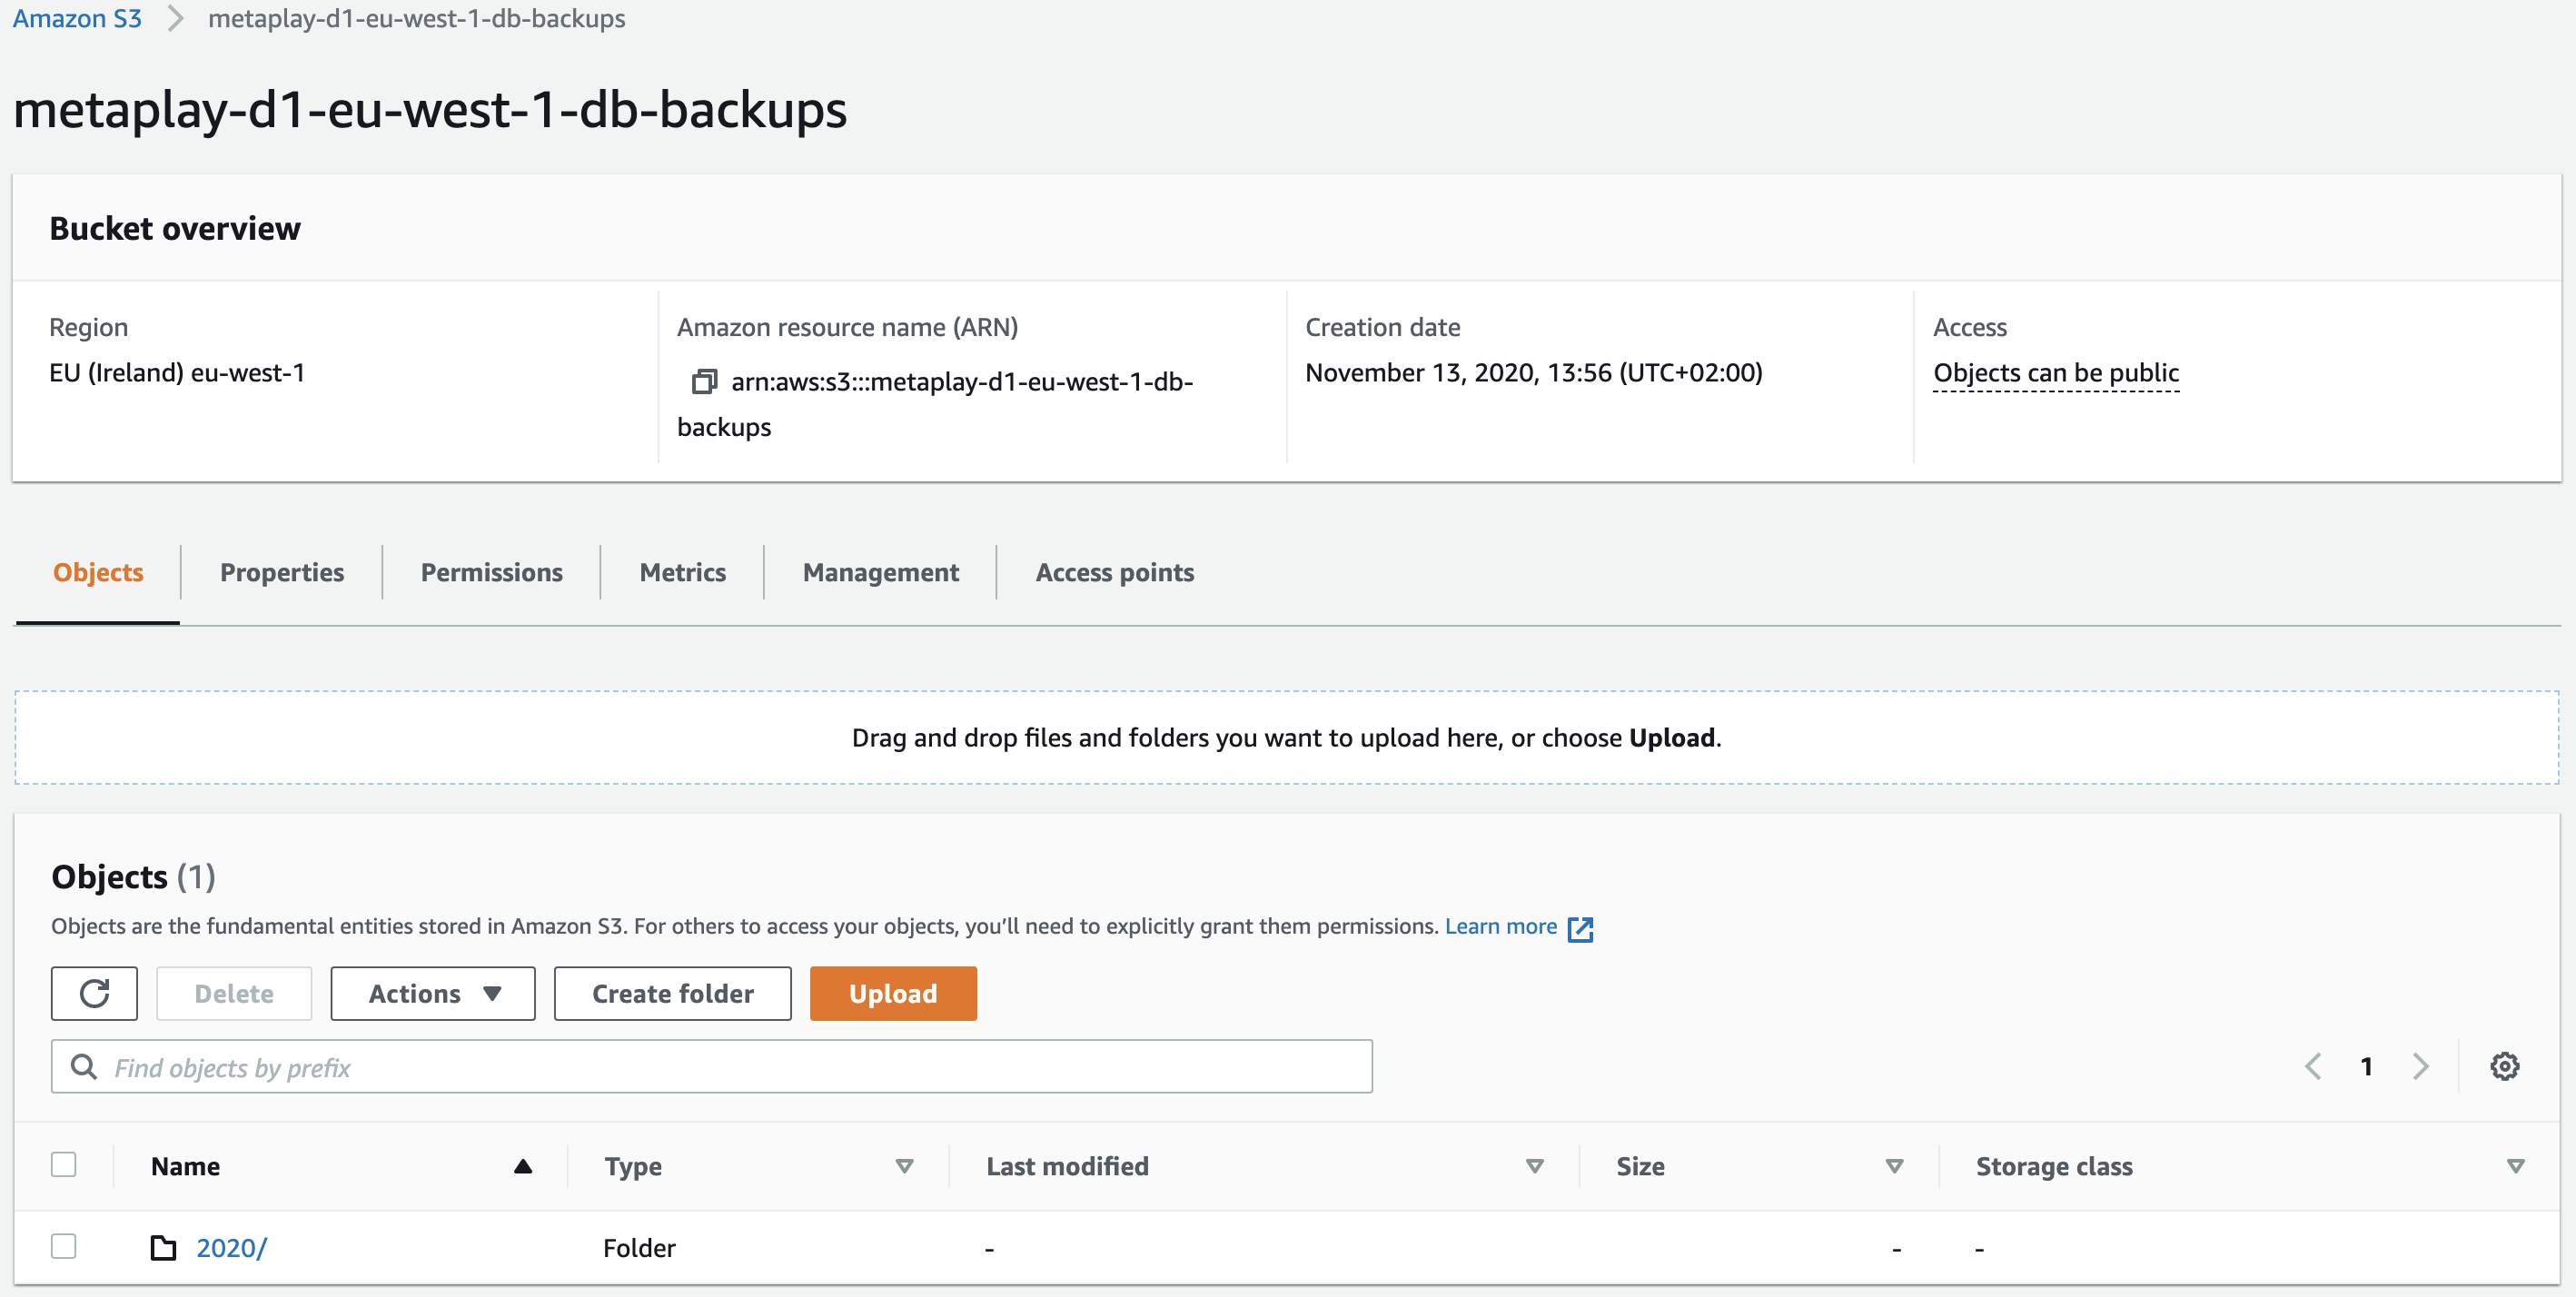Open the Management tab

pos(881,572)
